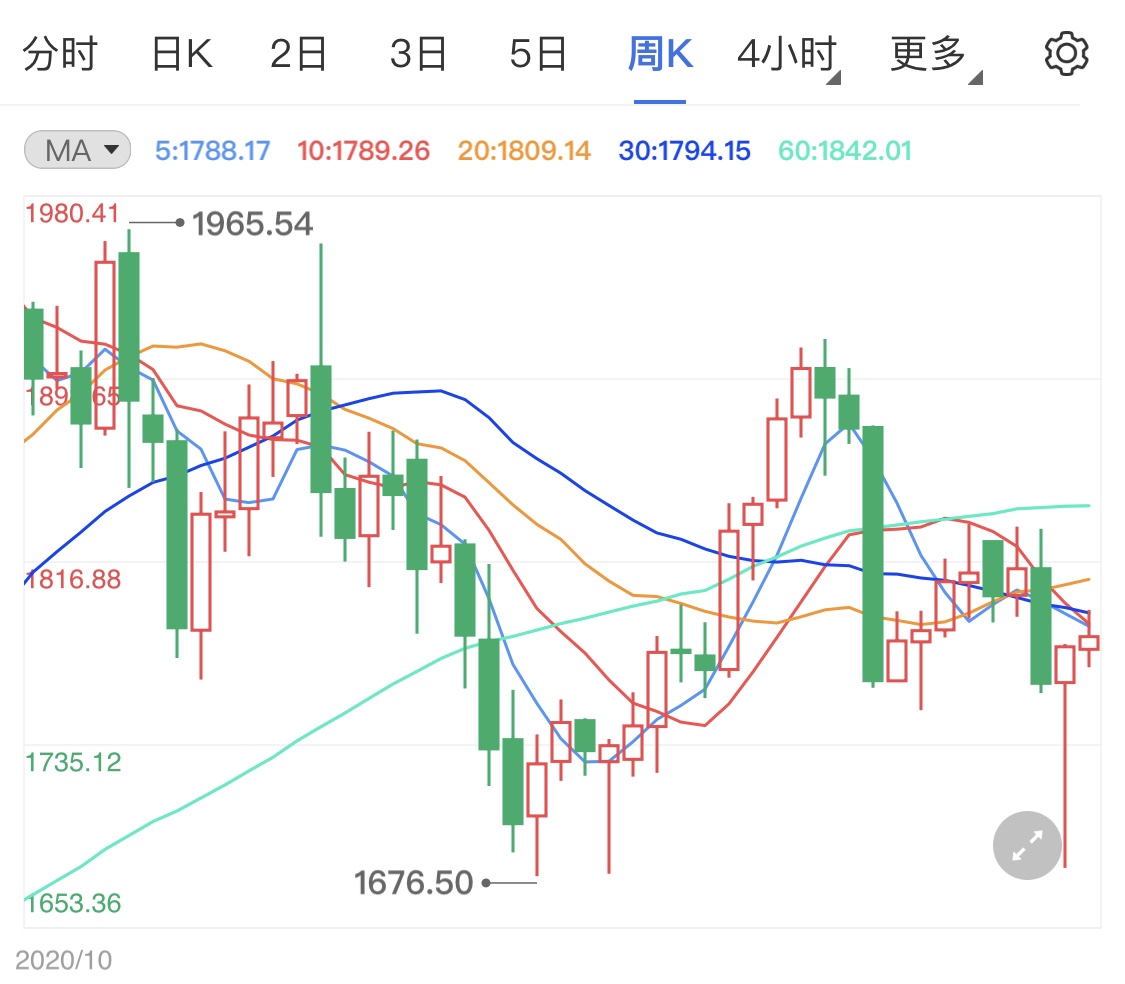Image resolution: width=1125 pixels, height=984 pixels.
Task: Click the 1965.54 high price label
Action: (x=253, y=224)
